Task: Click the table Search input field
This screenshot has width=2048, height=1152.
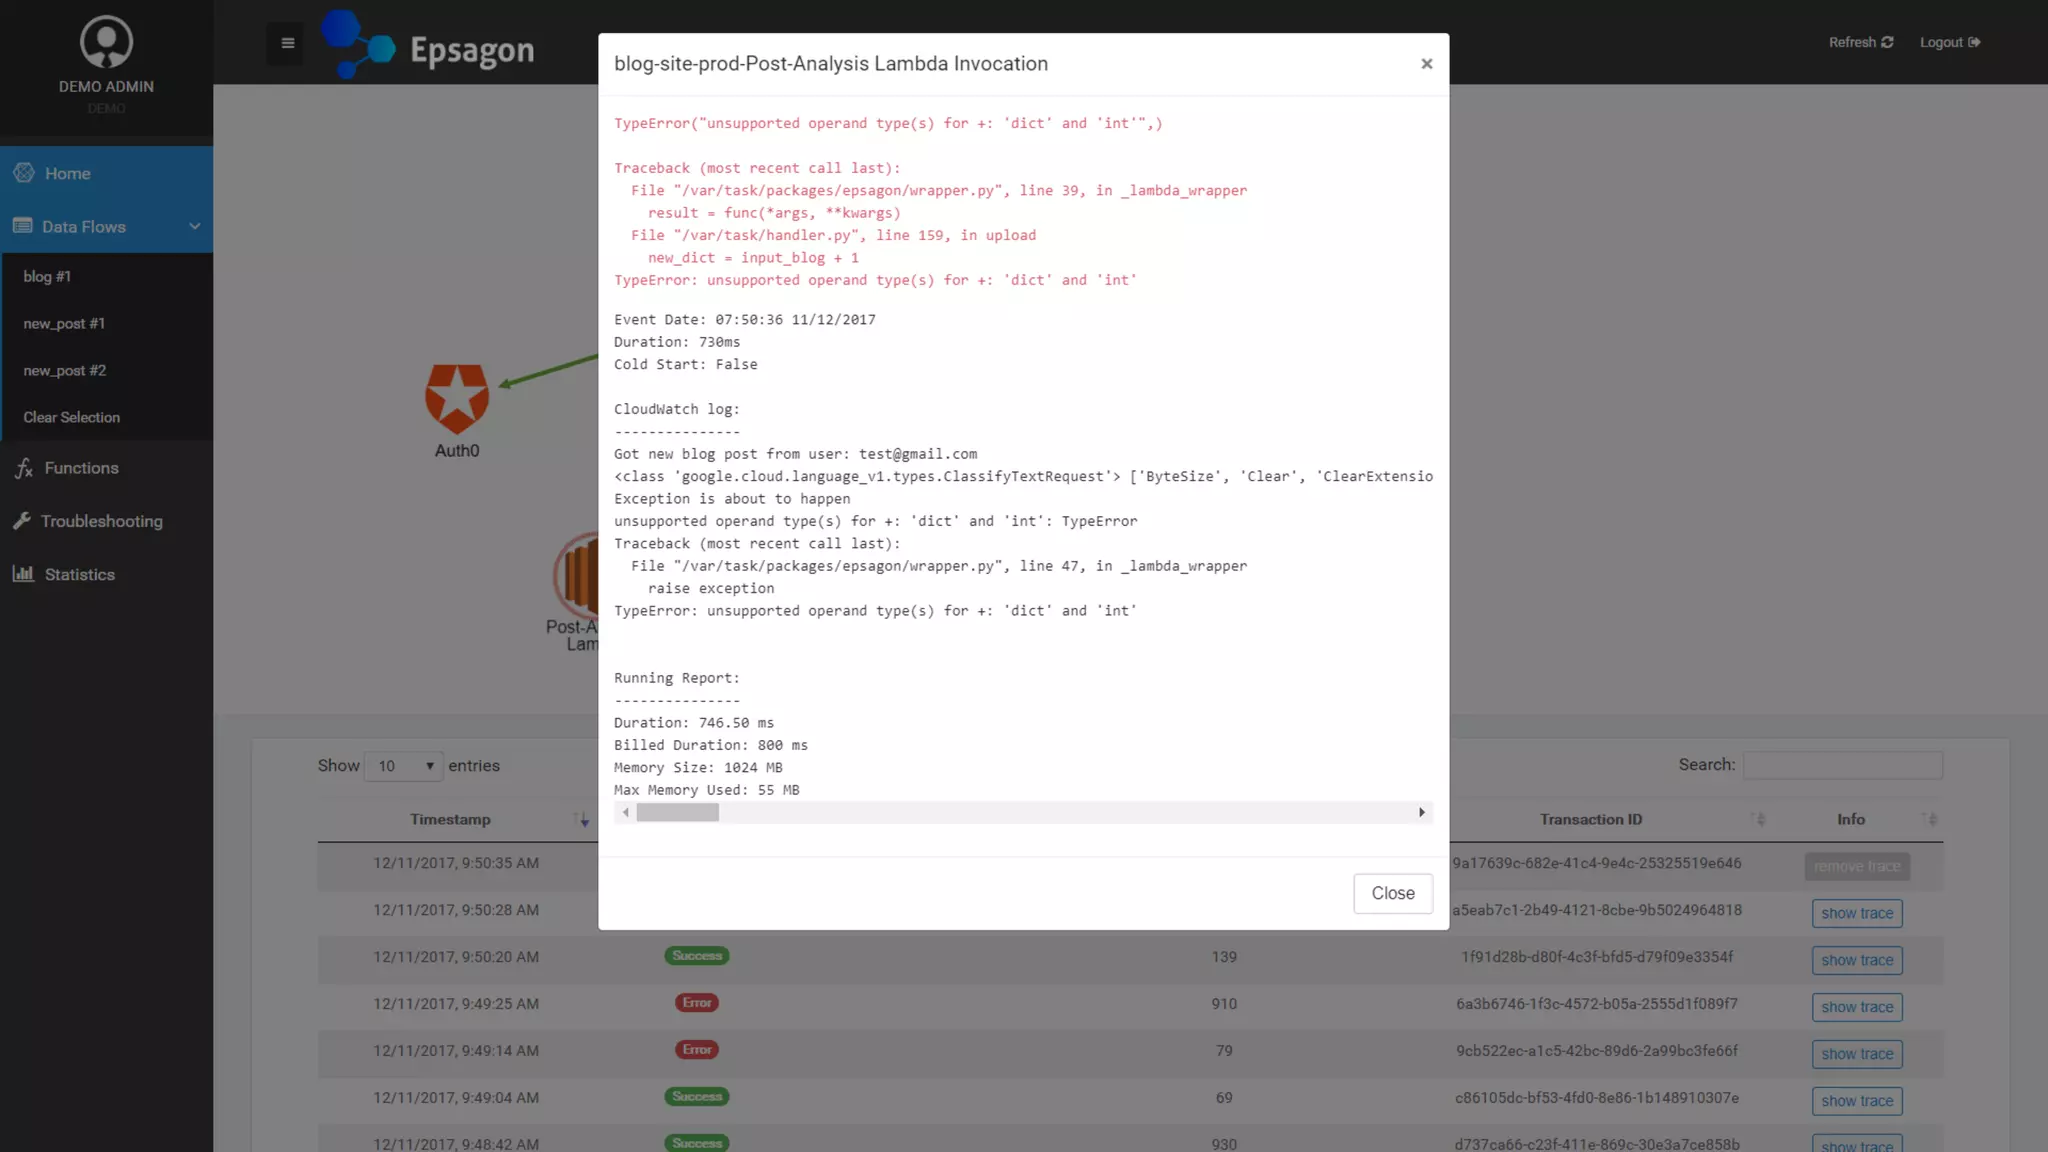Action: [x=1842, y=765]
